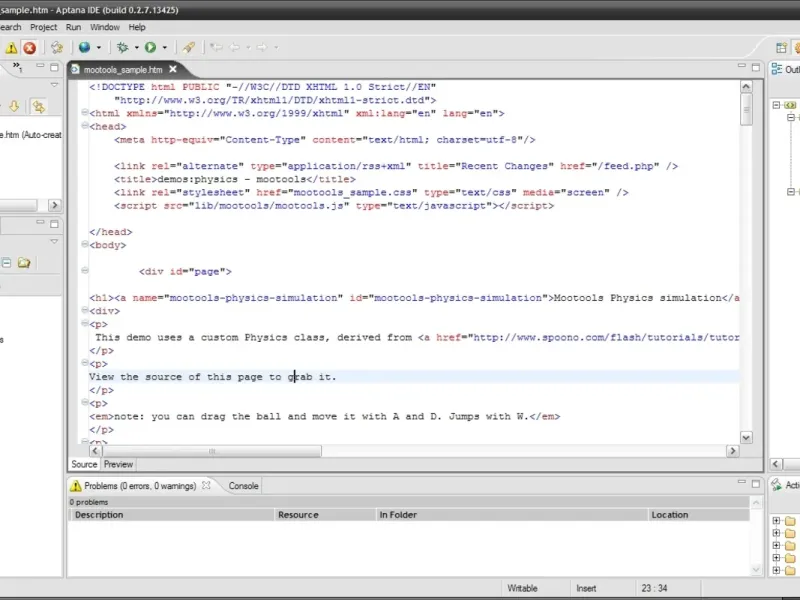Image resolution: width=800 pixels, height=600 pixels.
Task: Click the editor vertical scrollbar down arrow
Action: pos(746,437)
